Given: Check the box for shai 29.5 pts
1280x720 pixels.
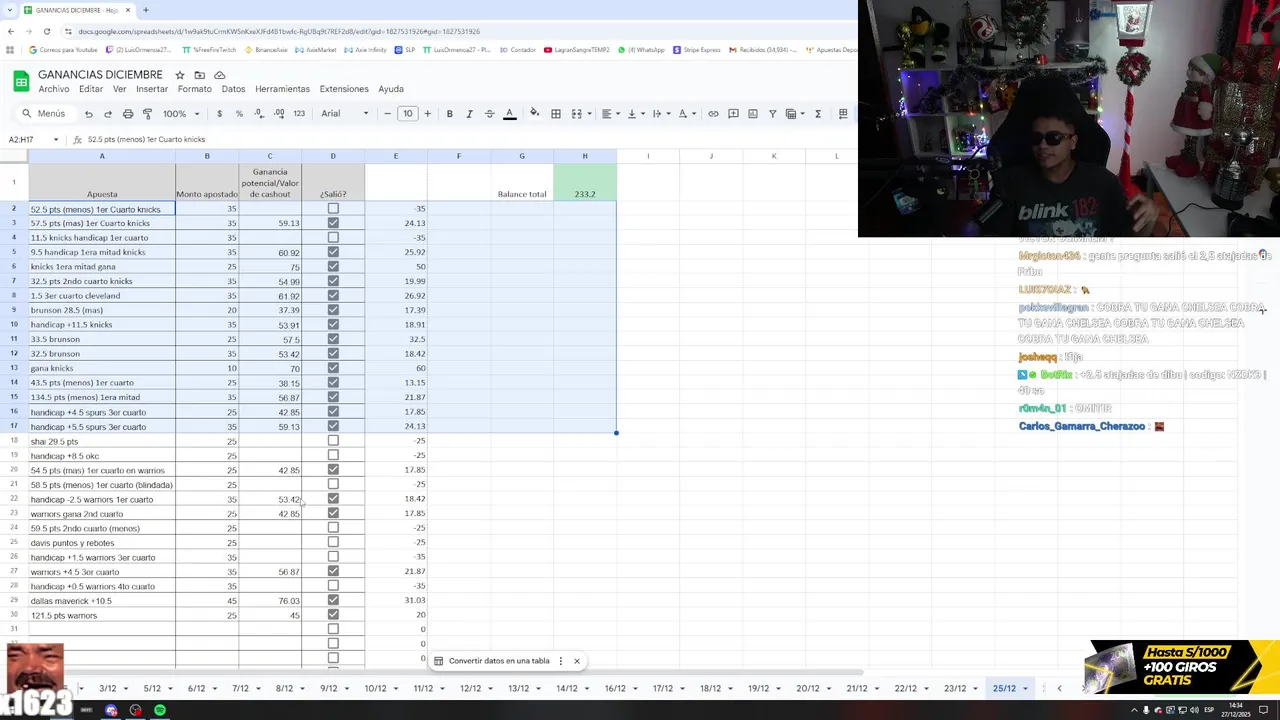Looking at the screenshot, I should 333,441.
